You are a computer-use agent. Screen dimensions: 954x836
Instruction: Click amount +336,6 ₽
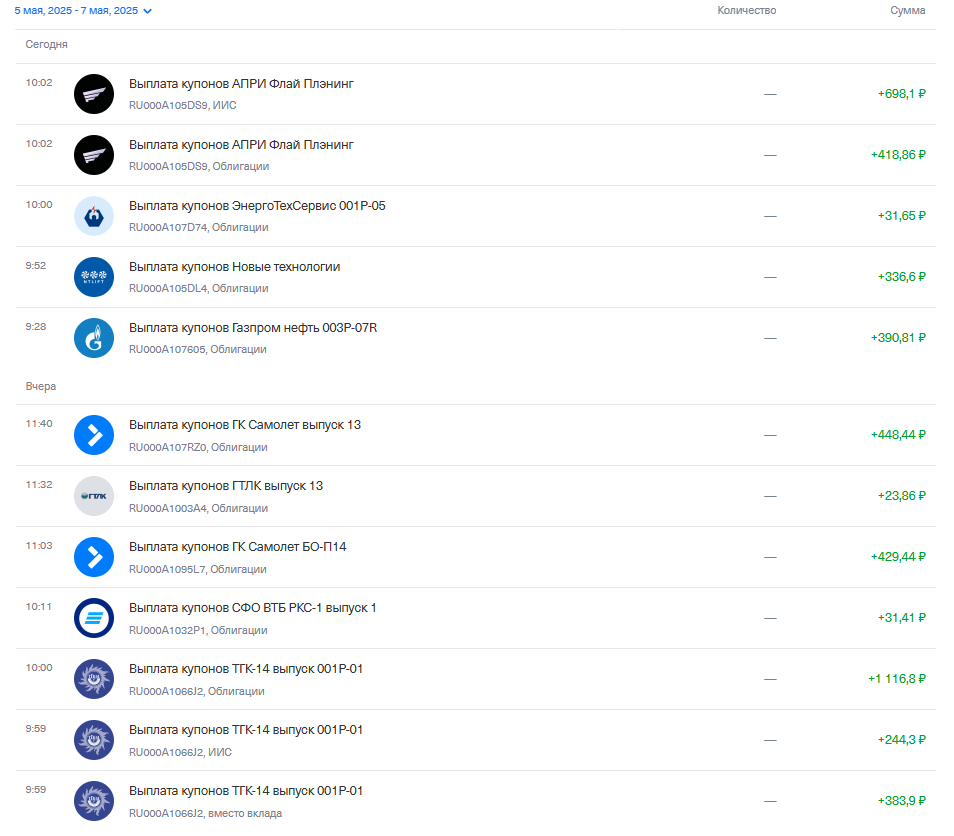[901, 276]
